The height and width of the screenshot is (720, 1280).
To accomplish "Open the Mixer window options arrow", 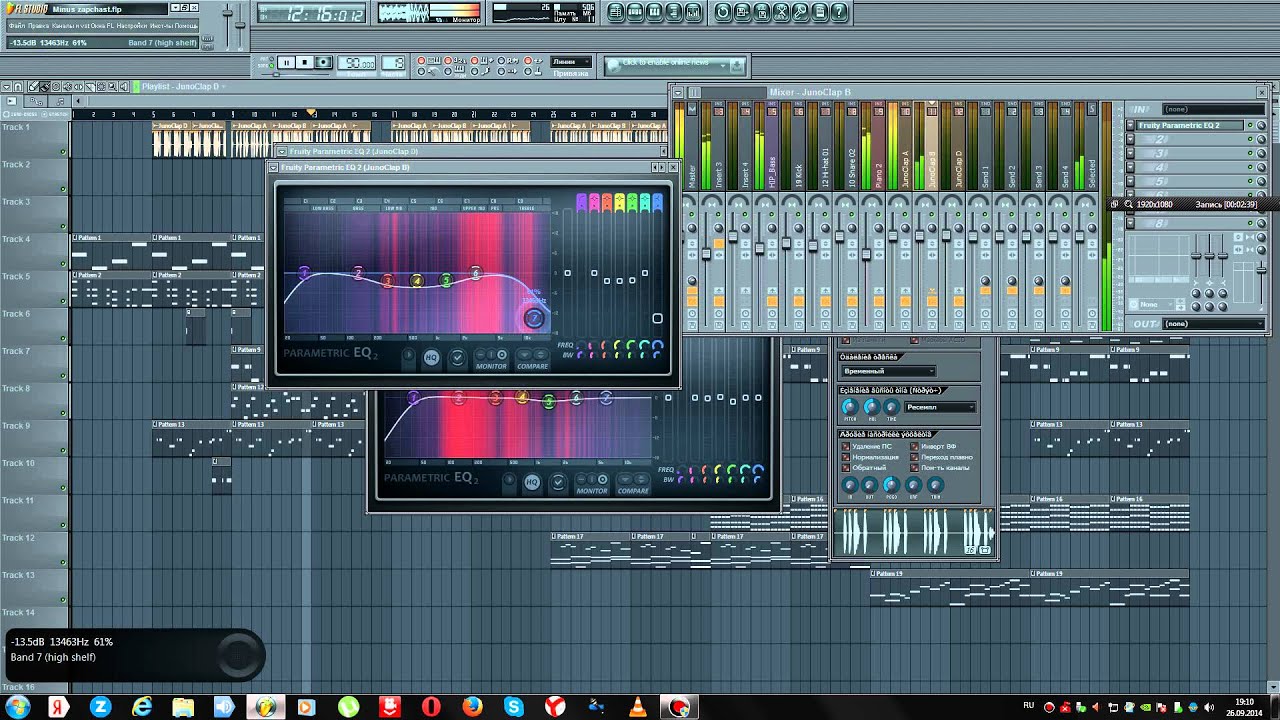I will click(x=679, y=92).
